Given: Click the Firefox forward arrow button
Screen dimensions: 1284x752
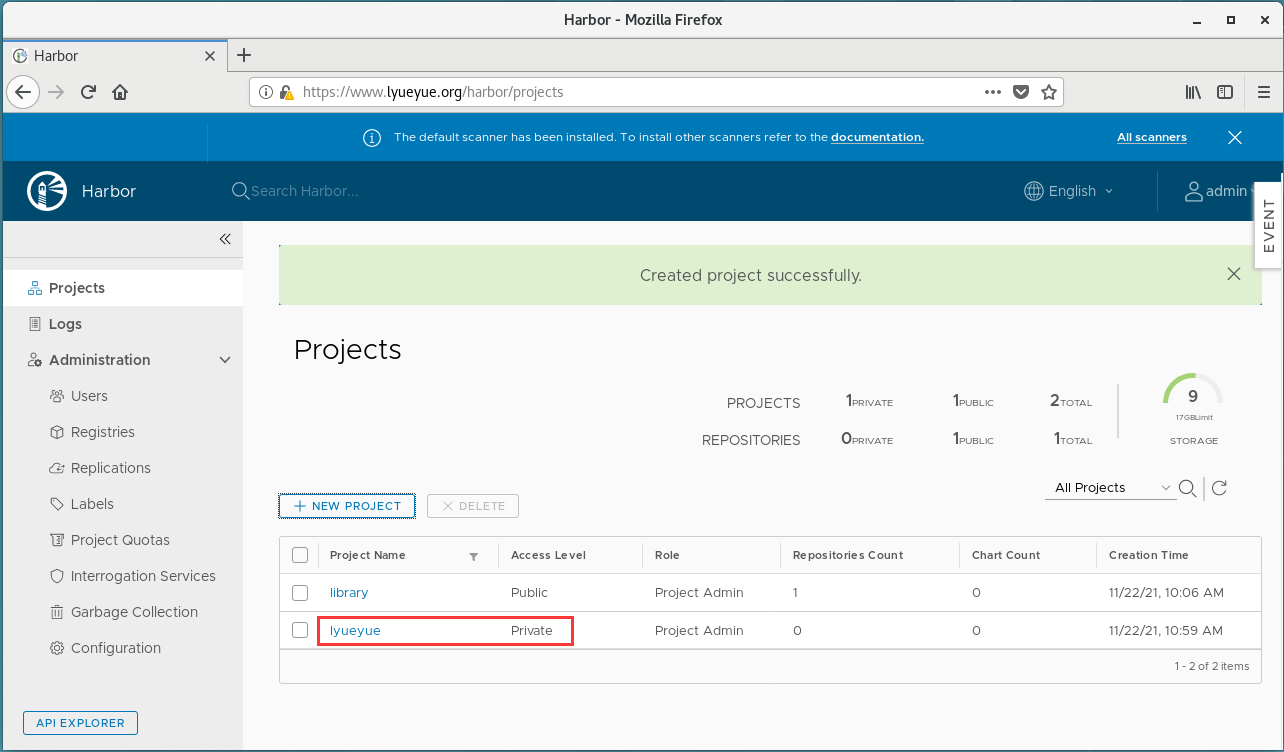Looking at the screenshot, I should point(56,92).
